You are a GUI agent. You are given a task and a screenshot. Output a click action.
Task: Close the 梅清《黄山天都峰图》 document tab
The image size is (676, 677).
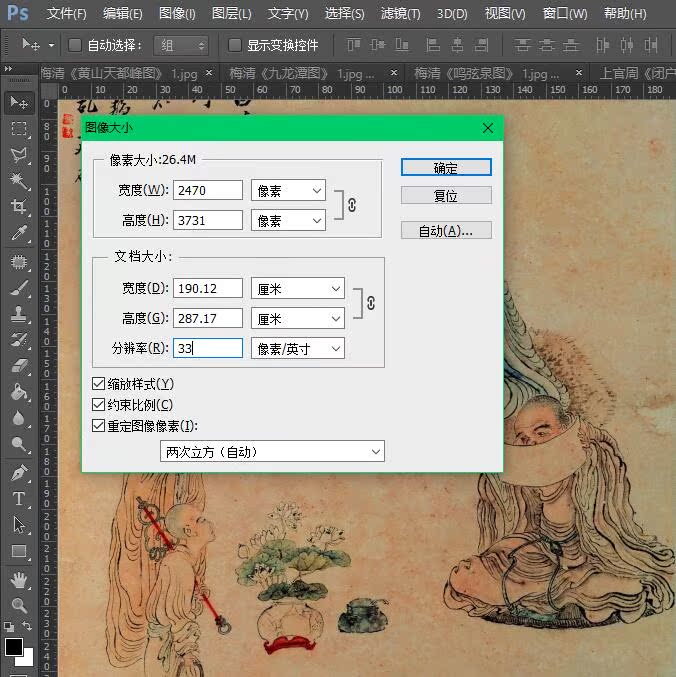pyautogui.click(x=209, y=73)
